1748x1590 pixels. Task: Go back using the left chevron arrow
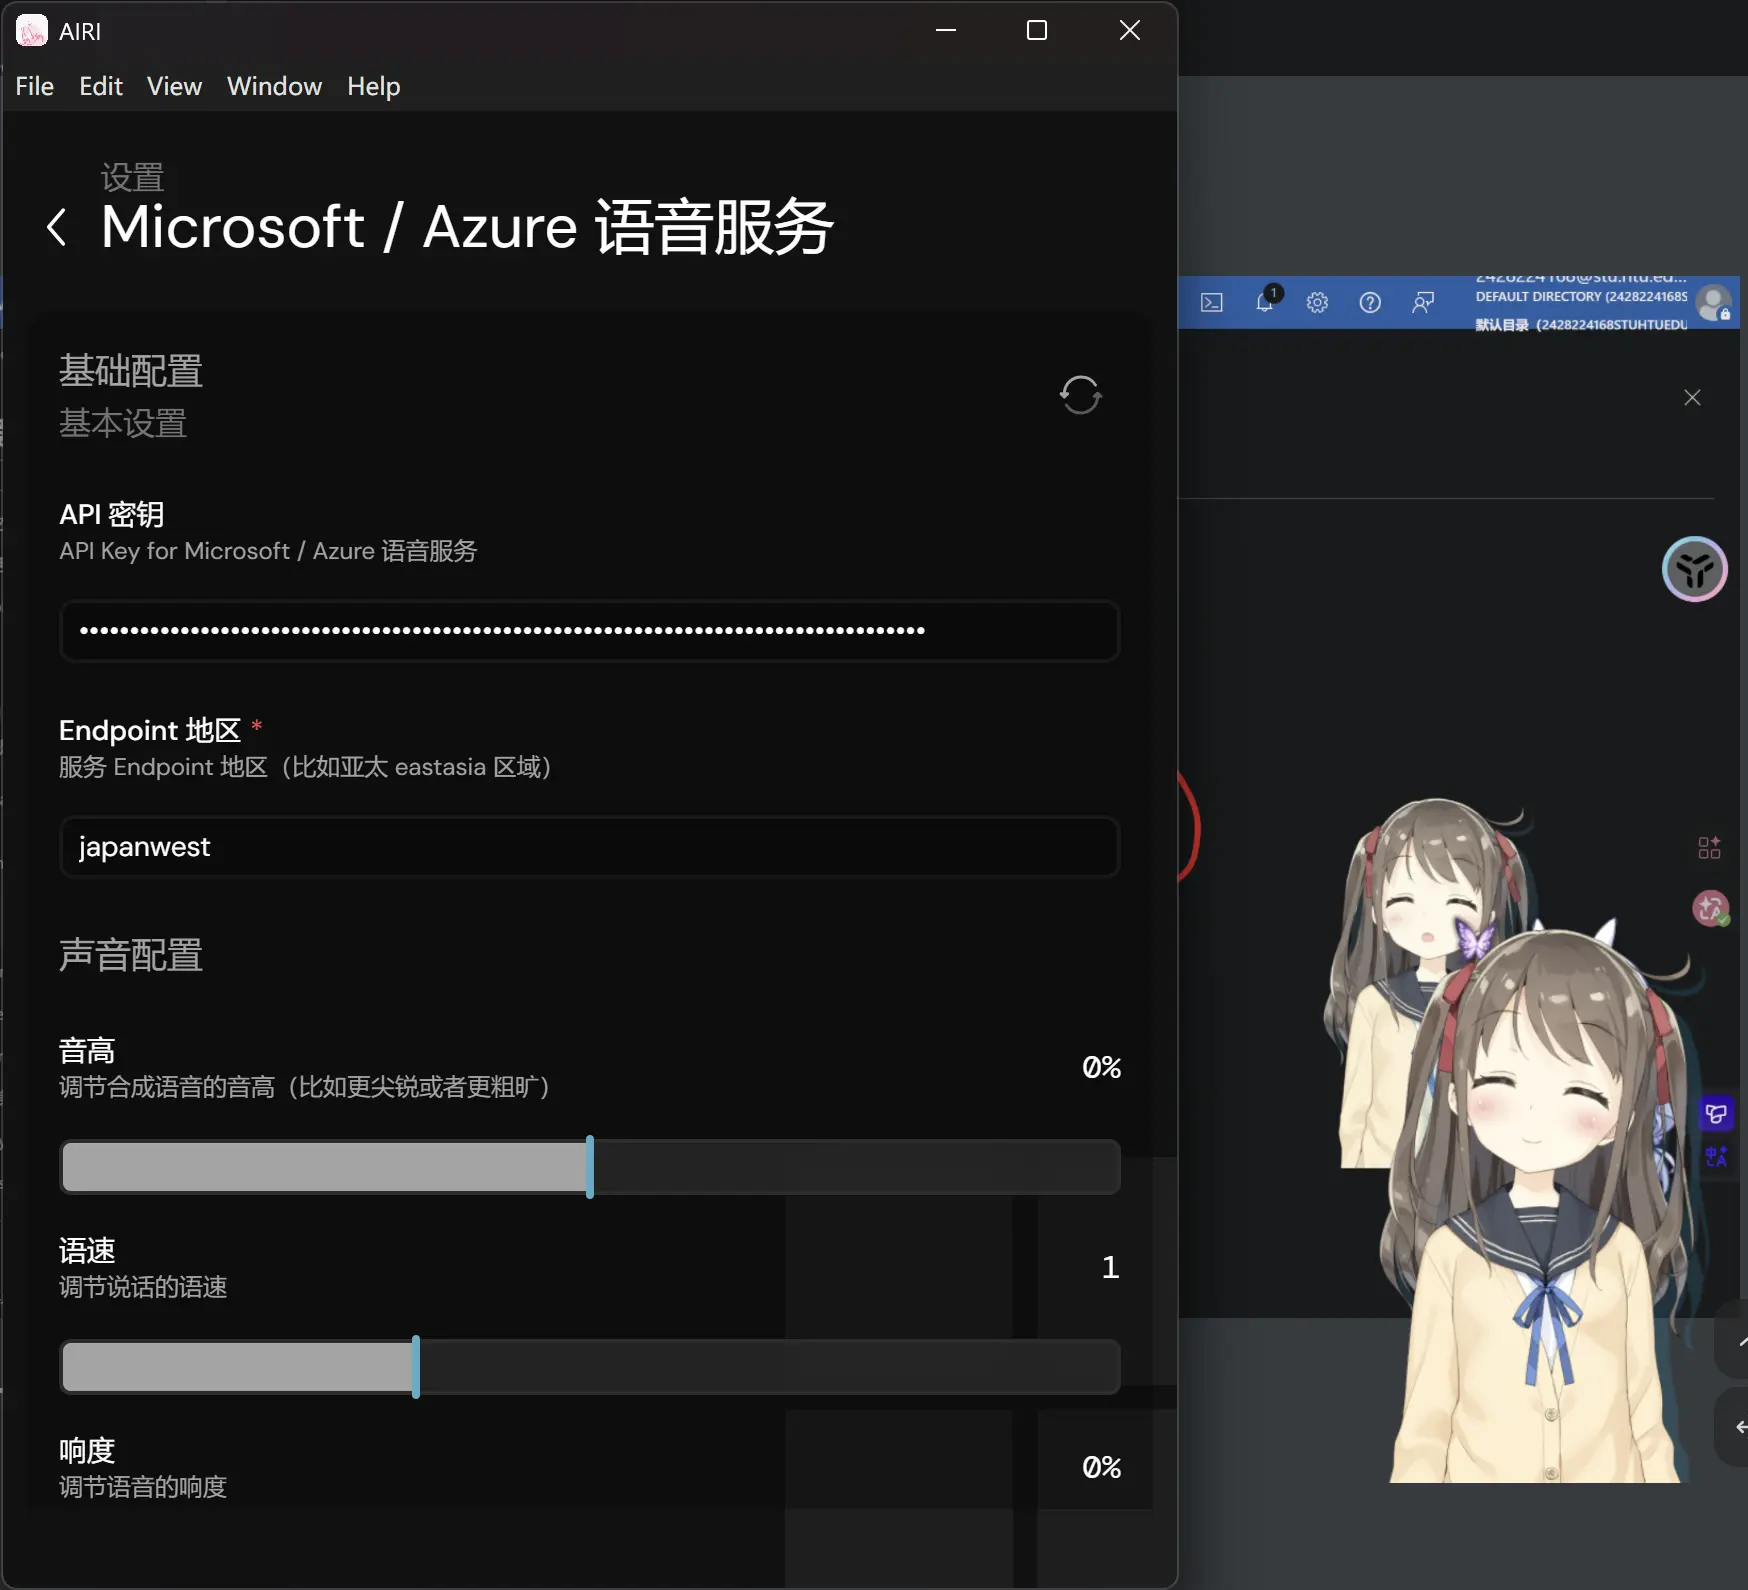[57, 227]
